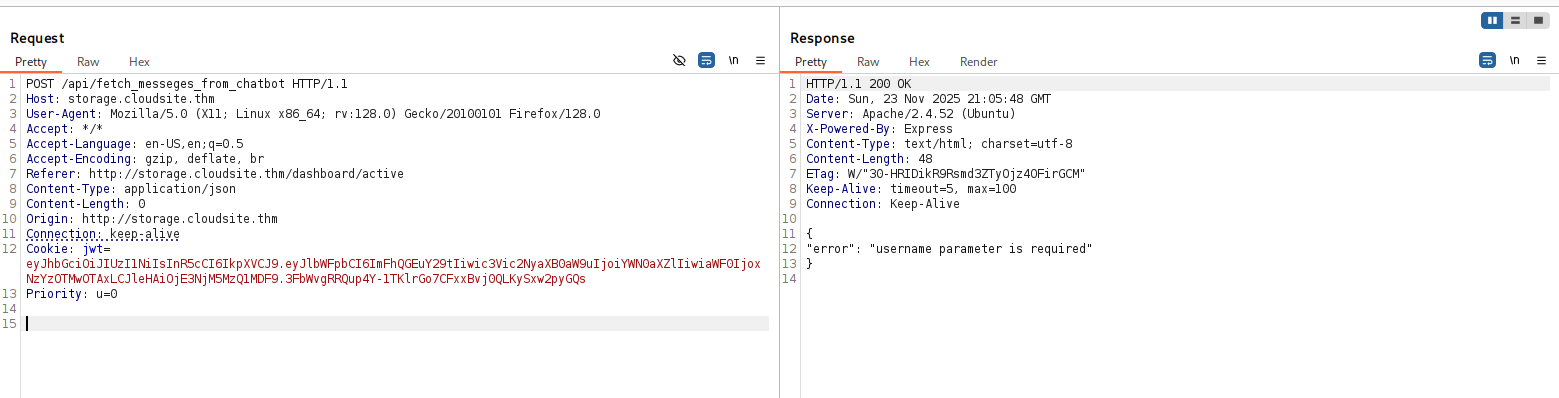Screen dimensions: 1559x398
Task: Click the response Content-Type: text/html line
Action: [x=939, y=144]
